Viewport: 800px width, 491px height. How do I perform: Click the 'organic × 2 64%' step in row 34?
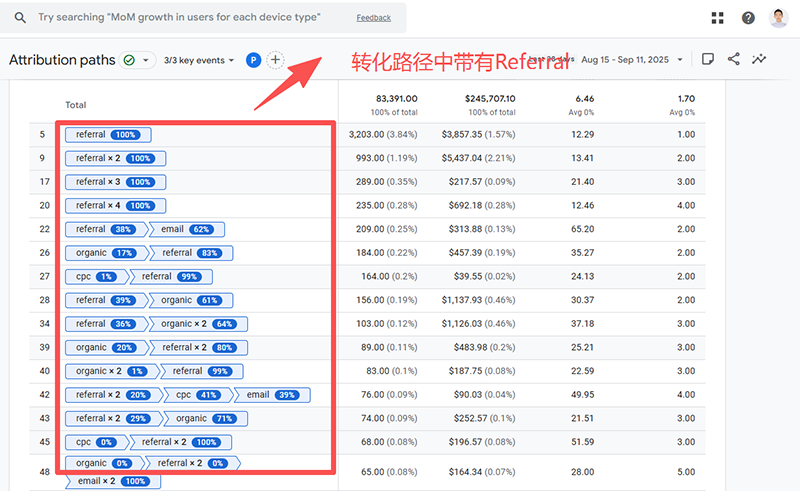(197, 324)
